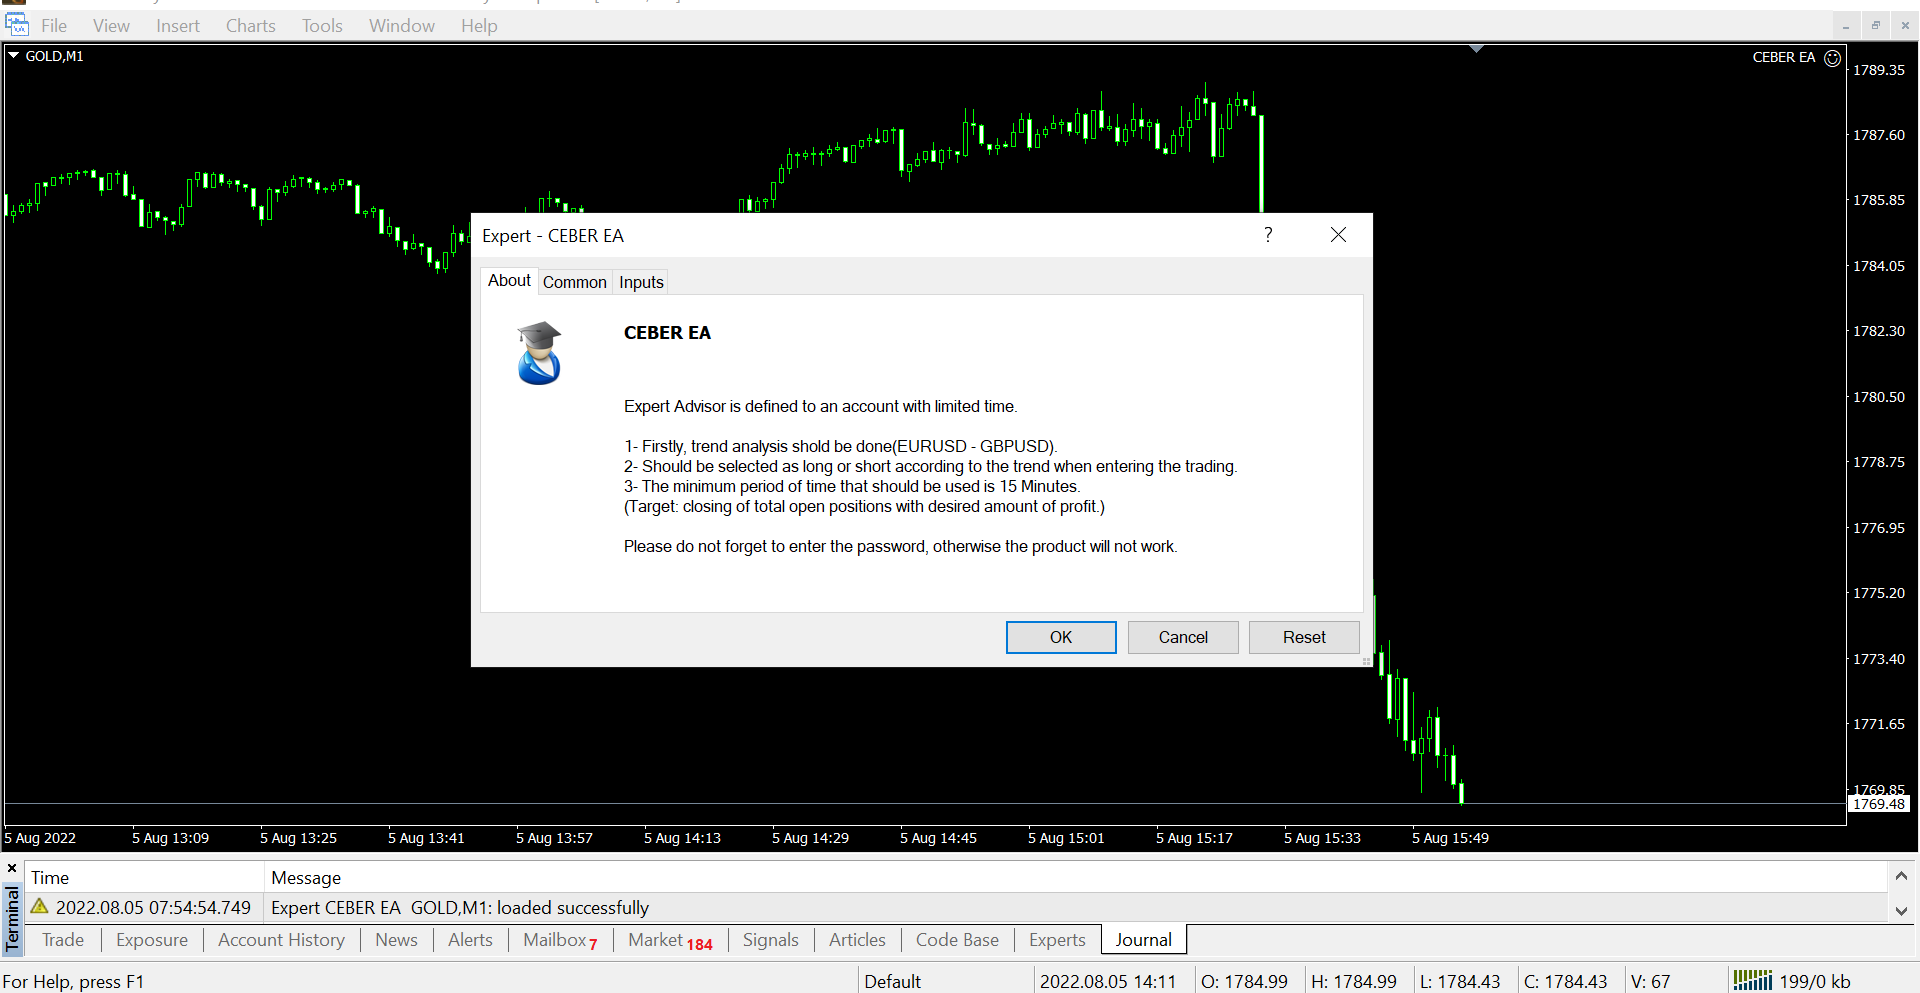Screen dimensions: 1920x993
Task: Open the Insert menu
Action: pos(178,26)
